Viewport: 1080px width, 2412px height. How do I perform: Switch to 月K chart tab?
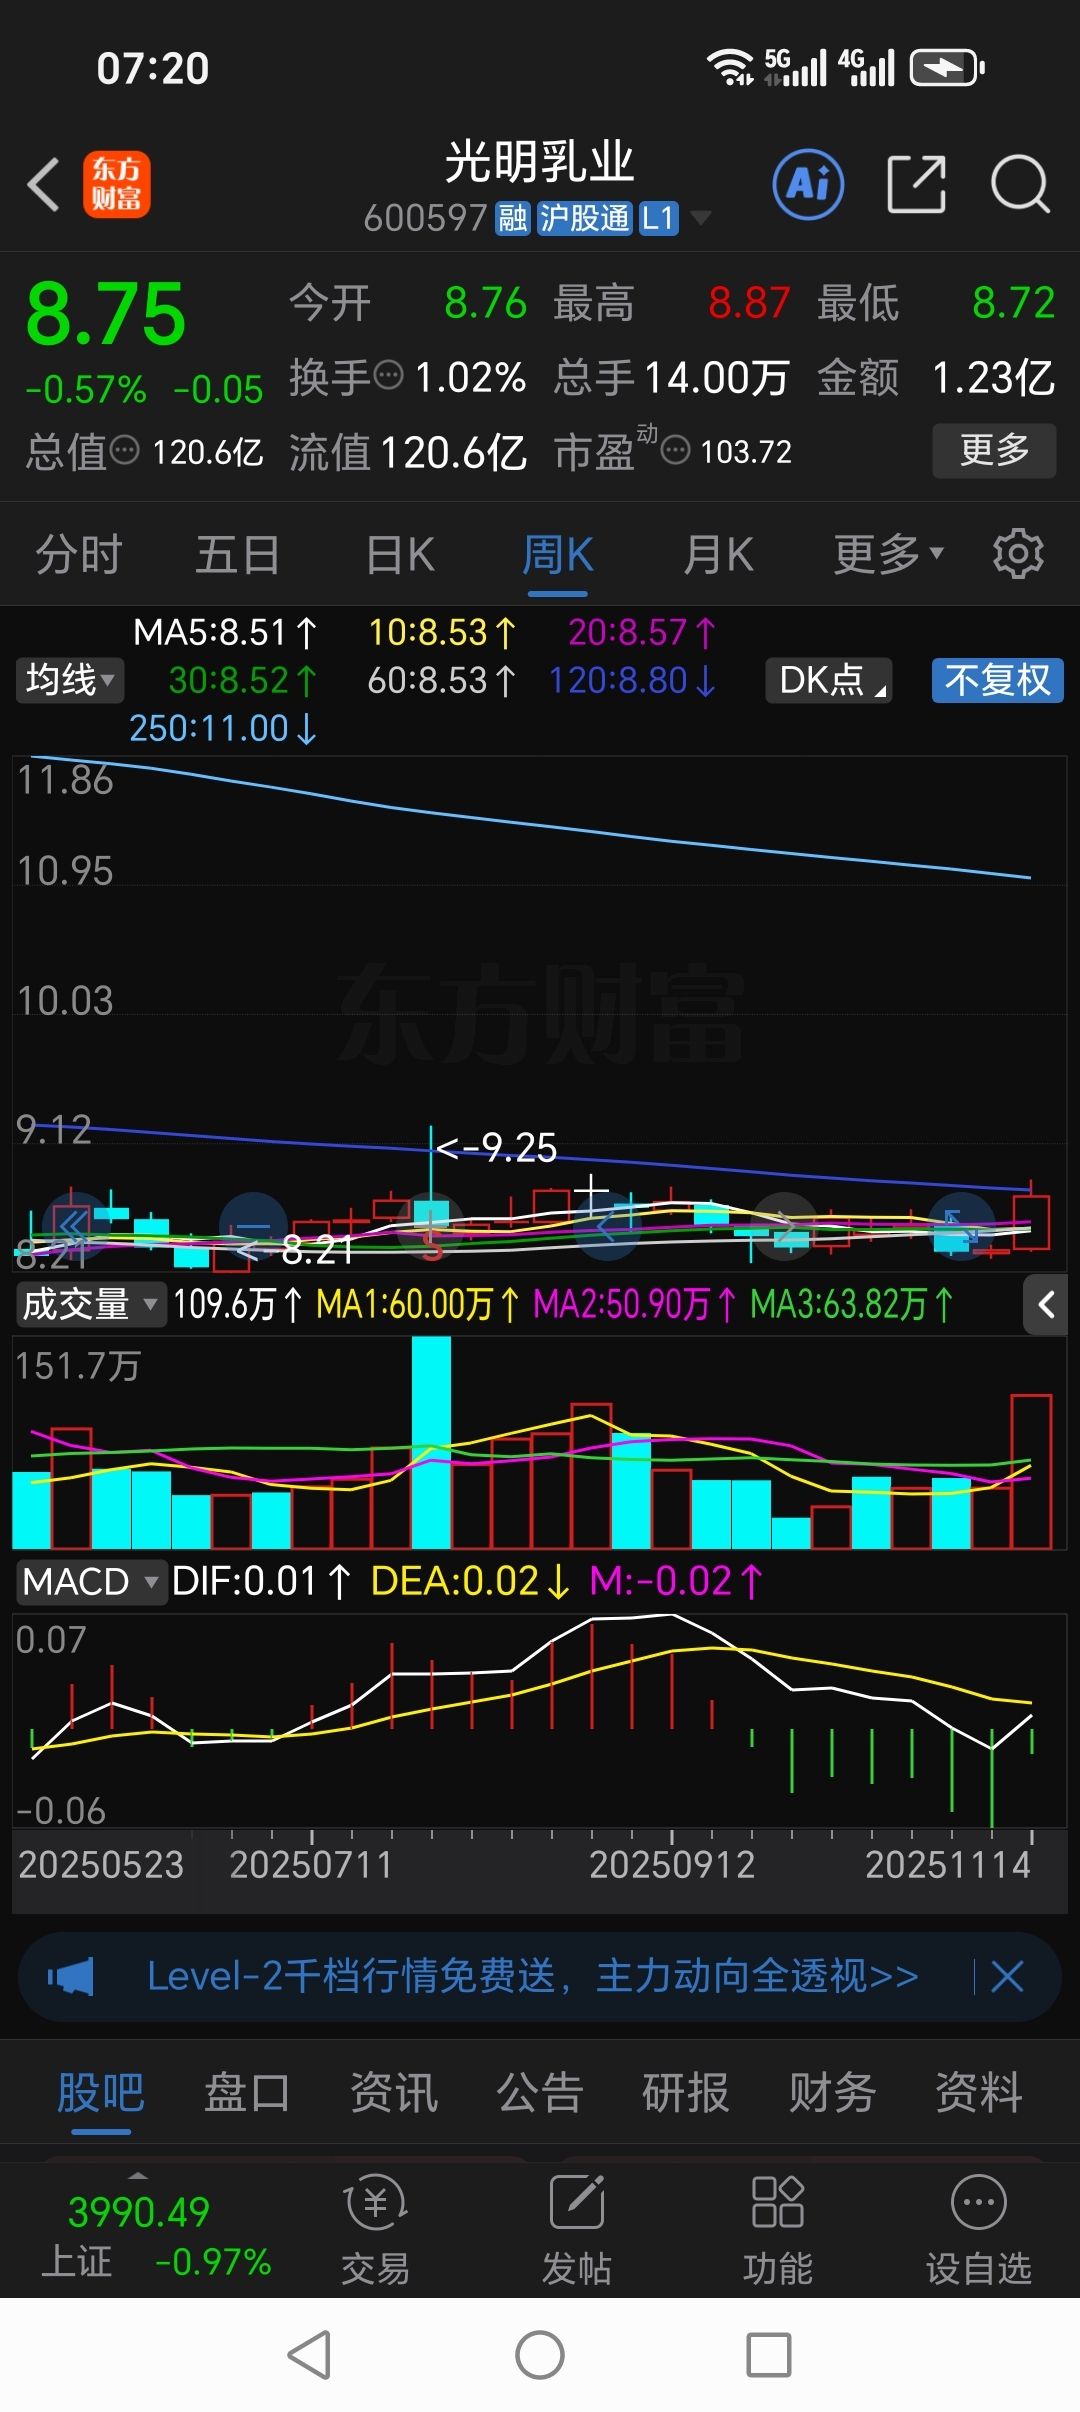coord(718,554)
